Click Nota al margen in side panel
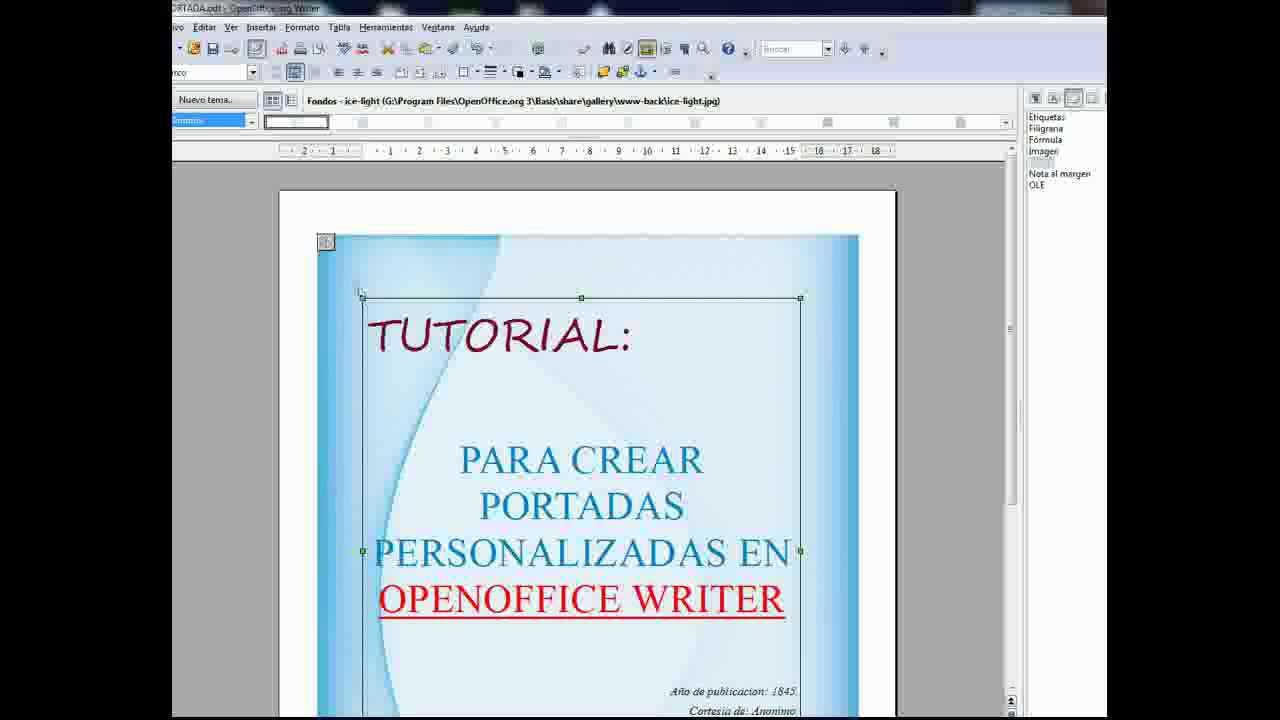 coord(1059,174)
